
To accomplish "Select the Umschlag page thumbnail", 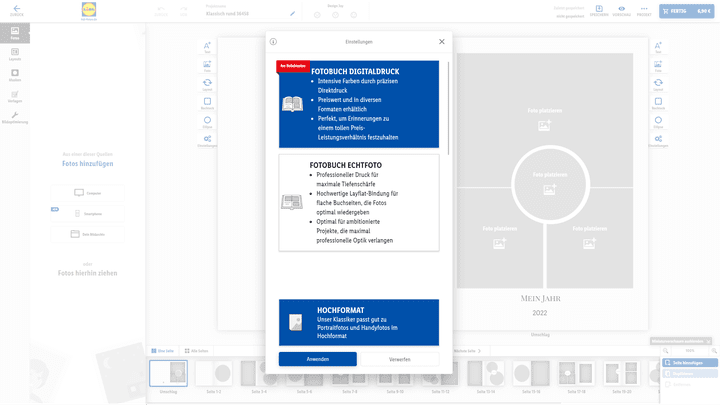I will (x=168, y=374).
